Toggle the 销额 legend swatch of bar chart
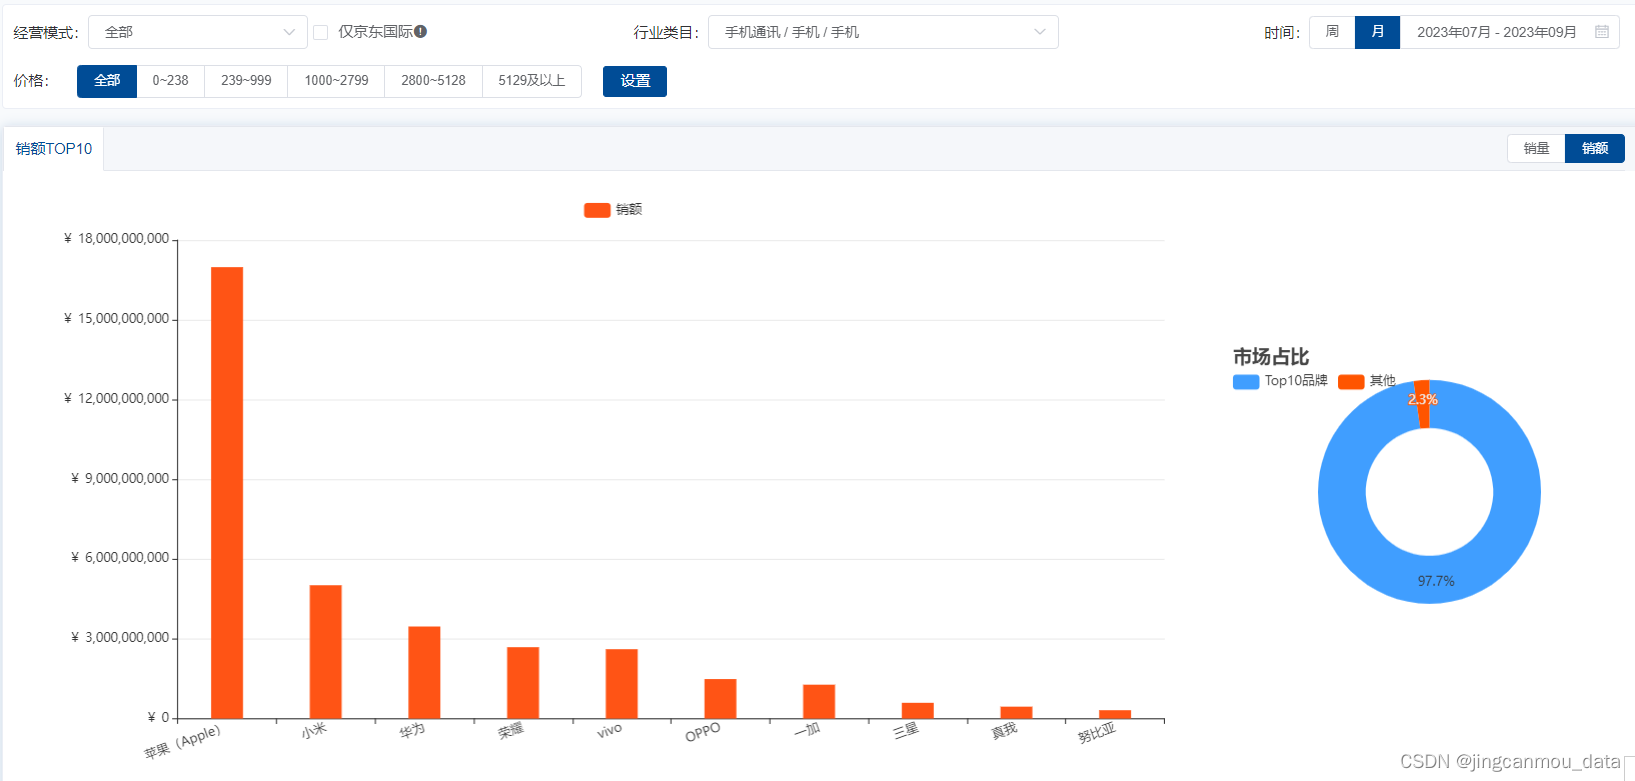Image resolution: width=1635 pixels, height=781 pixels. pos(597,210)
